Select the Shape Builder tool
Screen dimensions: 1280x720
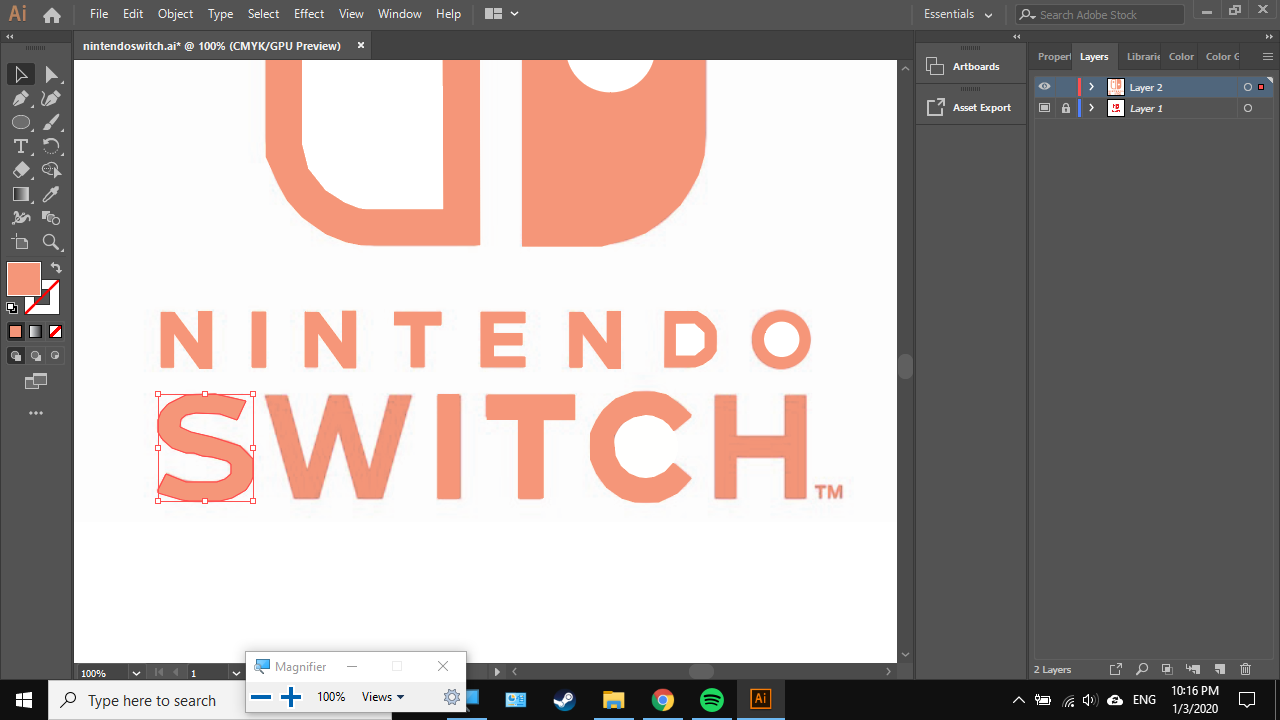[x=52, y=171]
